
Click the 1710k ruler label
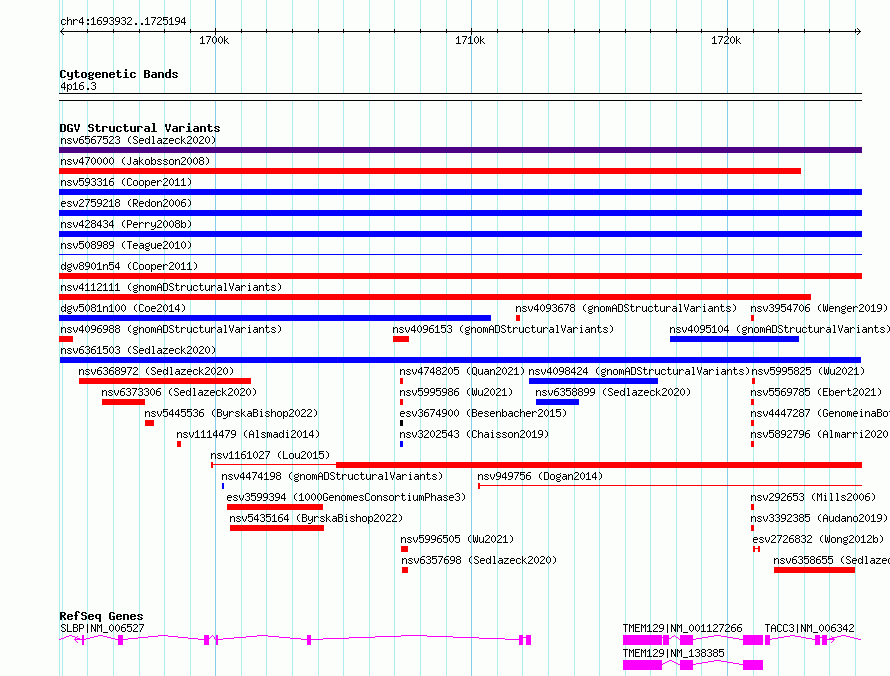click(x=470, y=40)
